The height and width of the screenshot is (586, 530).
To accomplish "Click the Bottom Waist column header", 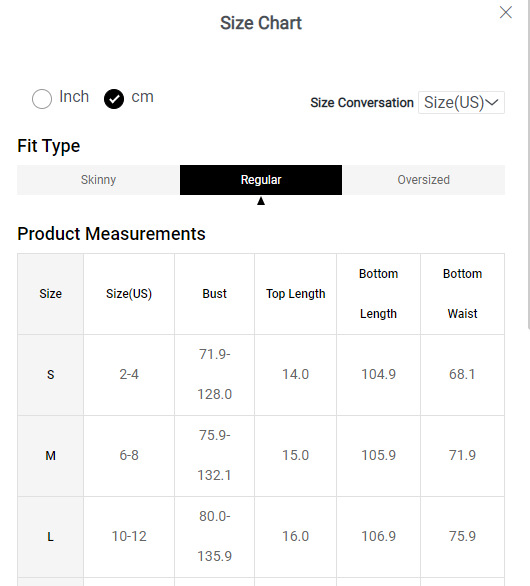I will 462,294.
